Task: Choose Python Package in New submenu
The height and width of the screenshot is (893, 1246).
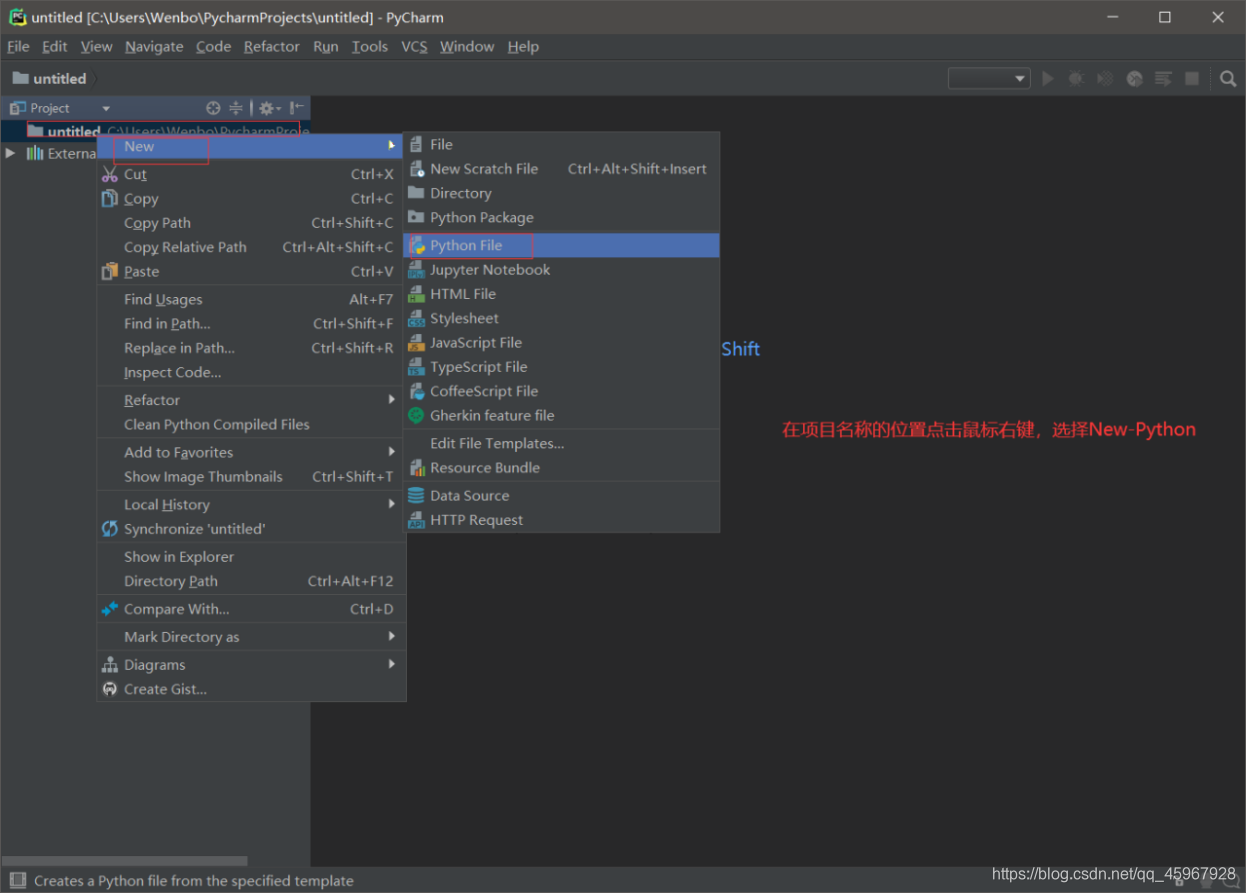Action: (561, 217)
